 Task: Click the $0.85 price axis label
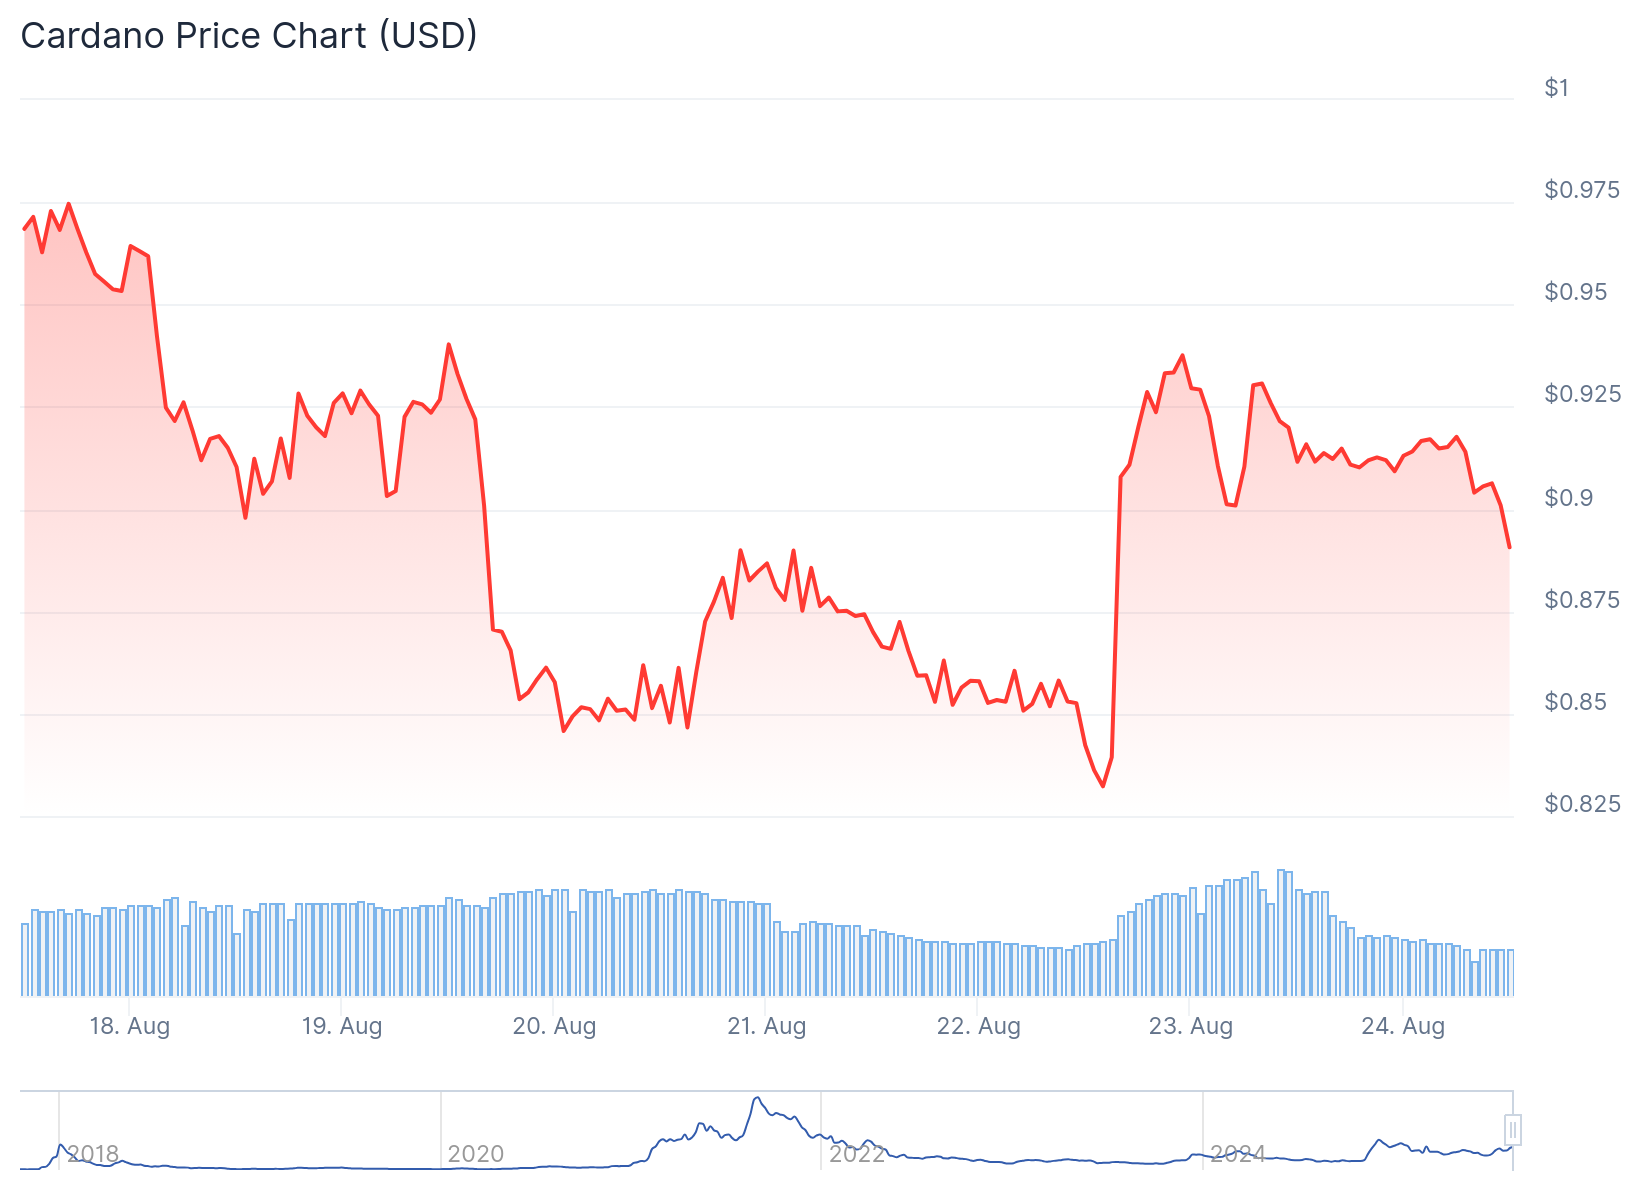1576,702
